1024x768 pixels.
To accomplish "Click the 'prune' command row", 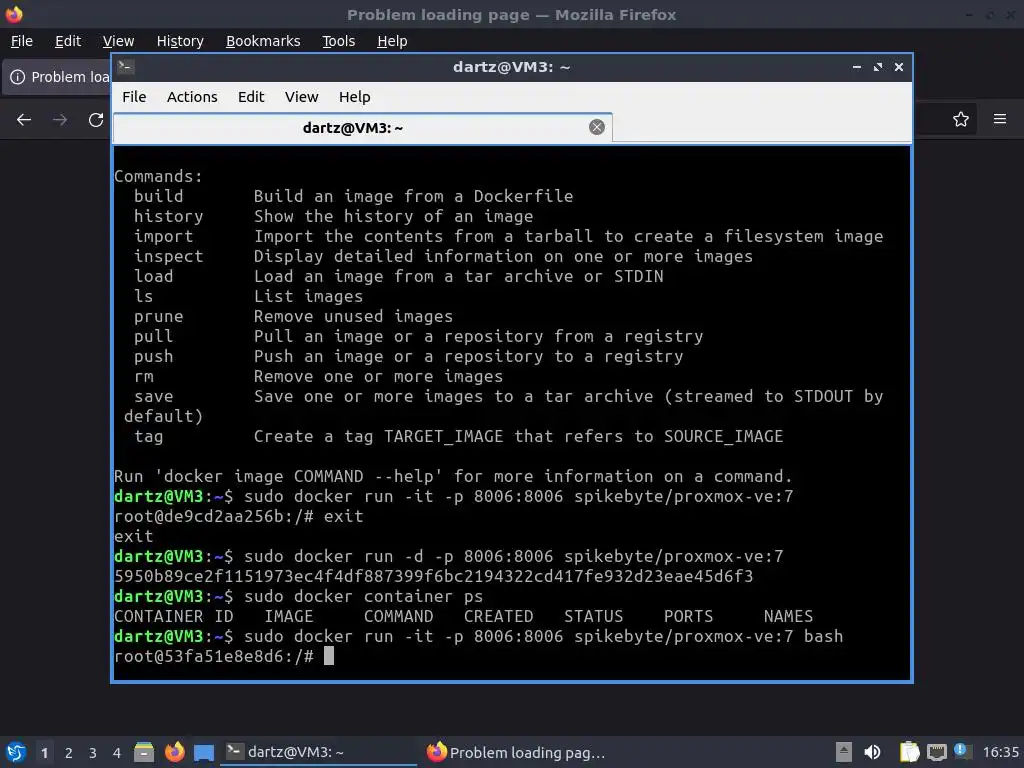I will pos(293,316).
